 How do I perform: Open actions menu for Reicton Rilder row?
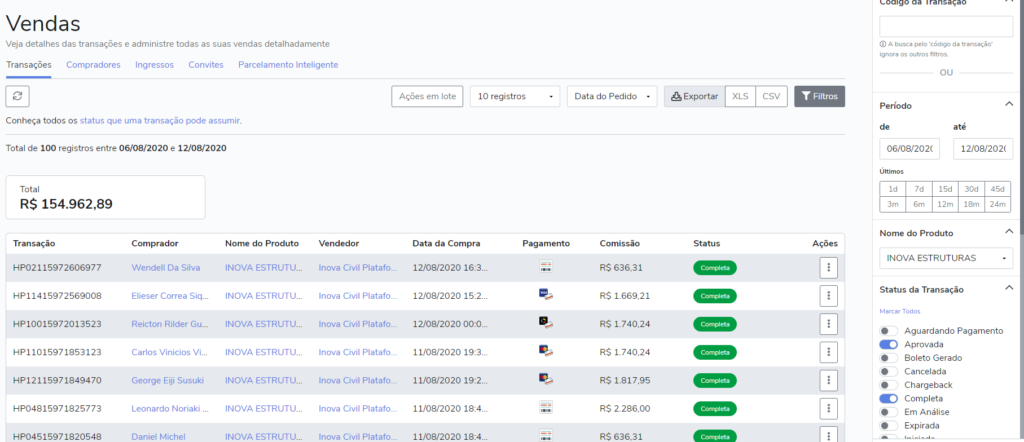828,324
